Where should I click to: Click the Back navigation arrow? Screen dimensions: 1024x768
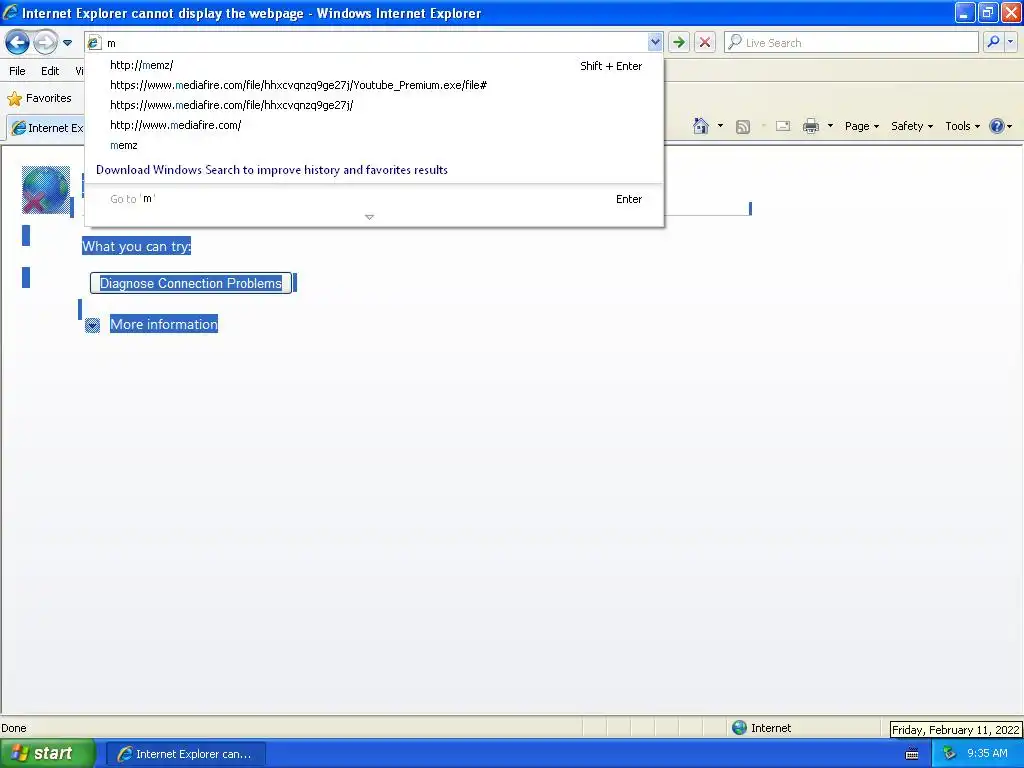(17, 43)
